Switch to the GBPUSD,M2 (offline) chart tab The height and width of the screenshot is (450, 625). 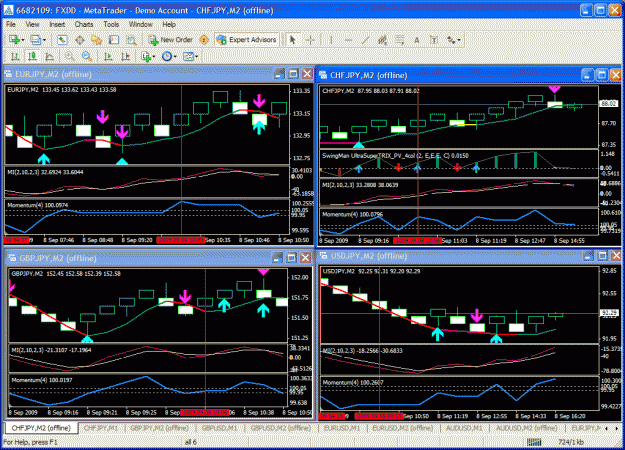click(x=281, y=428)
